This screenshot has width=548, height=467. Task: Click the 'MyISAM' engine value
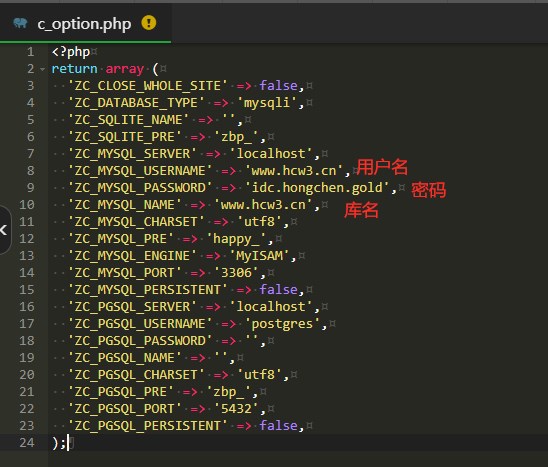click(x=259, y=256)
